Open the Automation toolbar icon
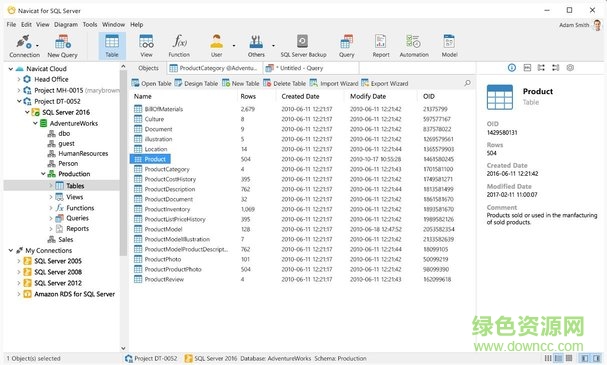Viewport: 607px width, 365px height. coord(414,46)
